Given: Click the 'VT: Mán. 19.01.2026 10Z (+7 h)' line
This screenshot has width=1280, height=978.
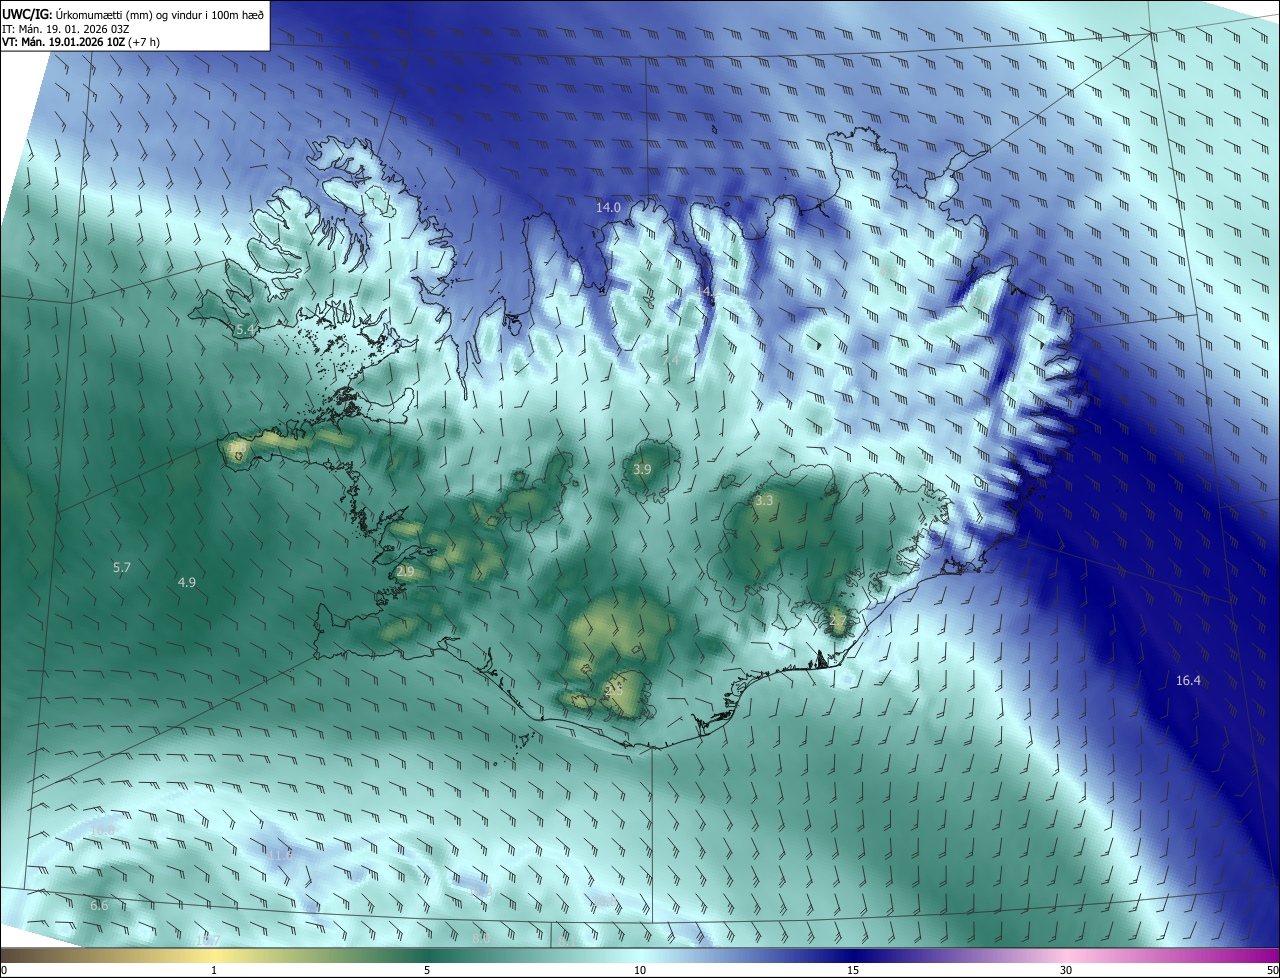Looking at the screenshot, I should click(81, 42).
